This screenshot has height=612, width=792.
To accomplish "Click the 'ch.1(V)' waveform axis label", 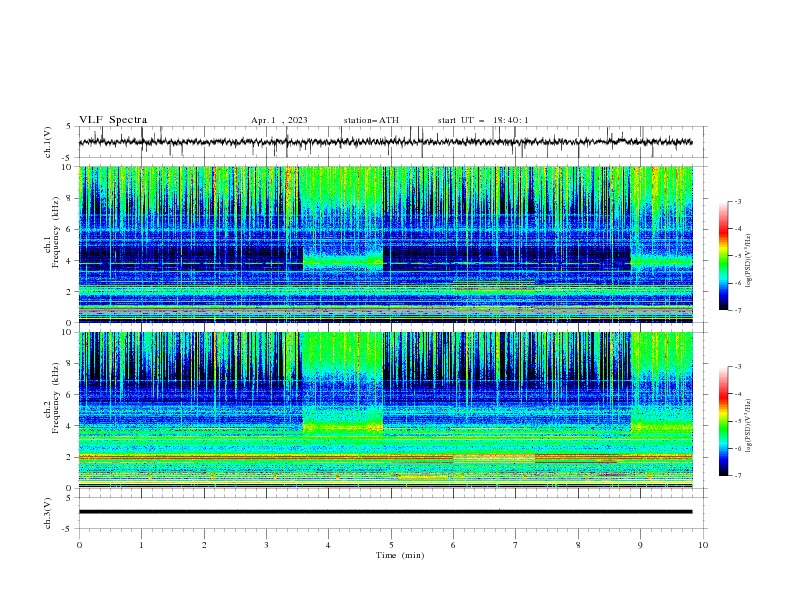I will pos(48,142).
